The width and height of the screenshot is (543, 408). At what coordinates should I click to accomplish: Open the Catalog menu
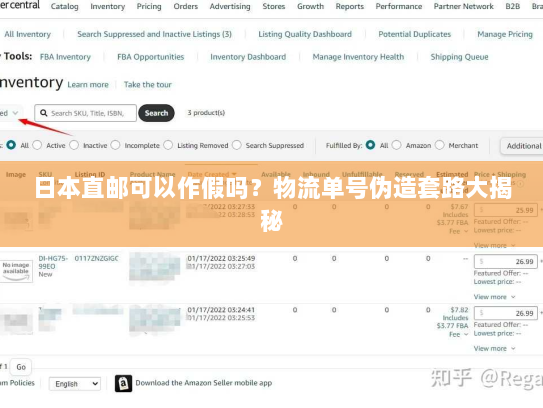[x=64, y=7]
